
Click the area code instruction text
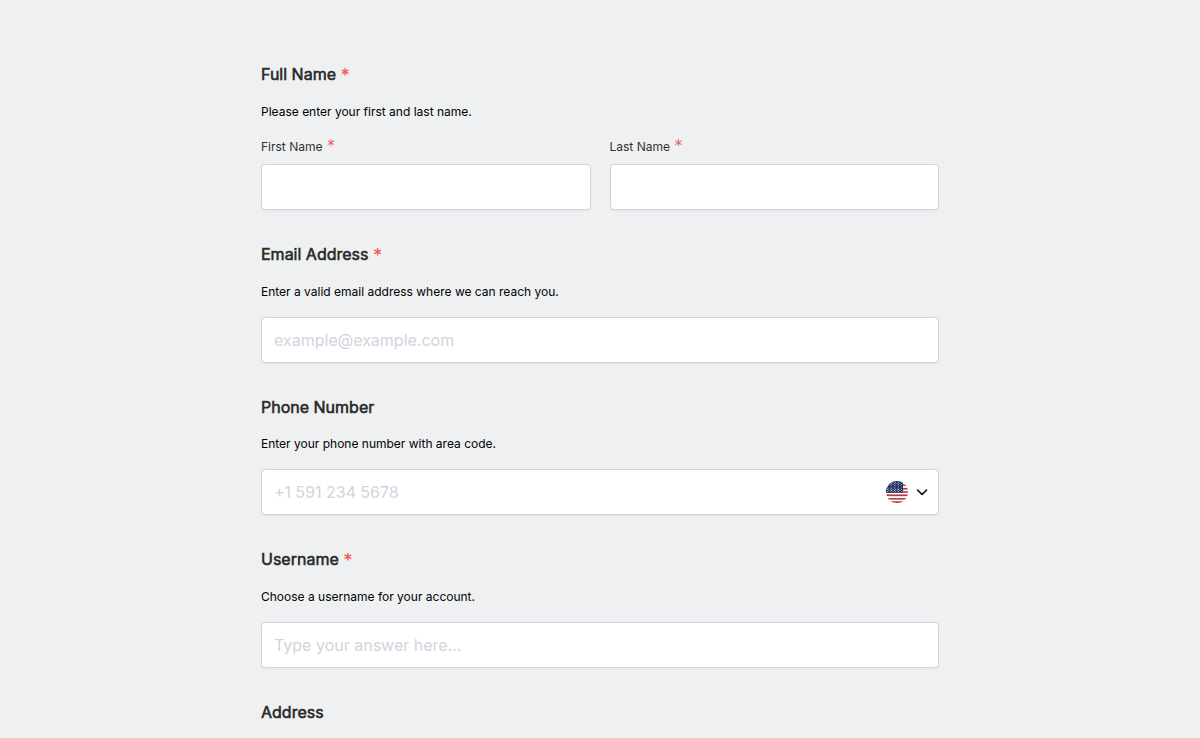coord(376,443)
